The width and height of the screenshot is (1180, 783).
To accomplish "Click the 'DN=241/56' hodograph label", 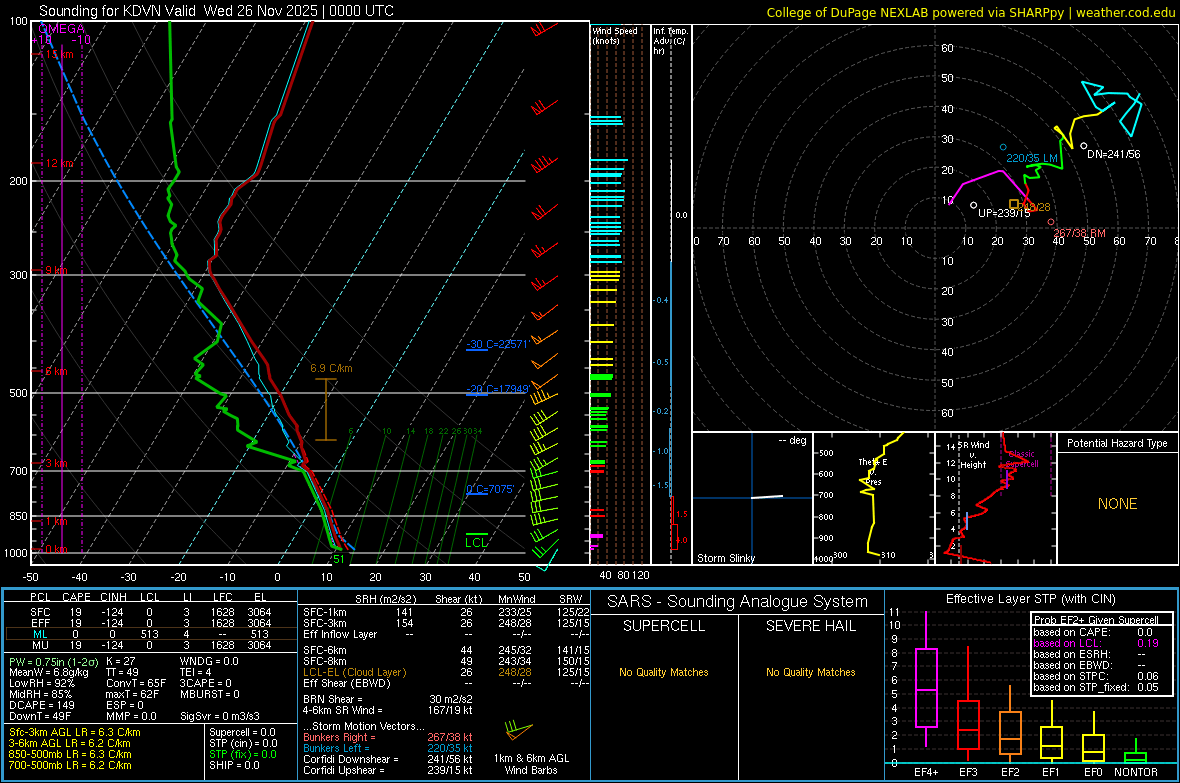I will (x=1114, y=154).
